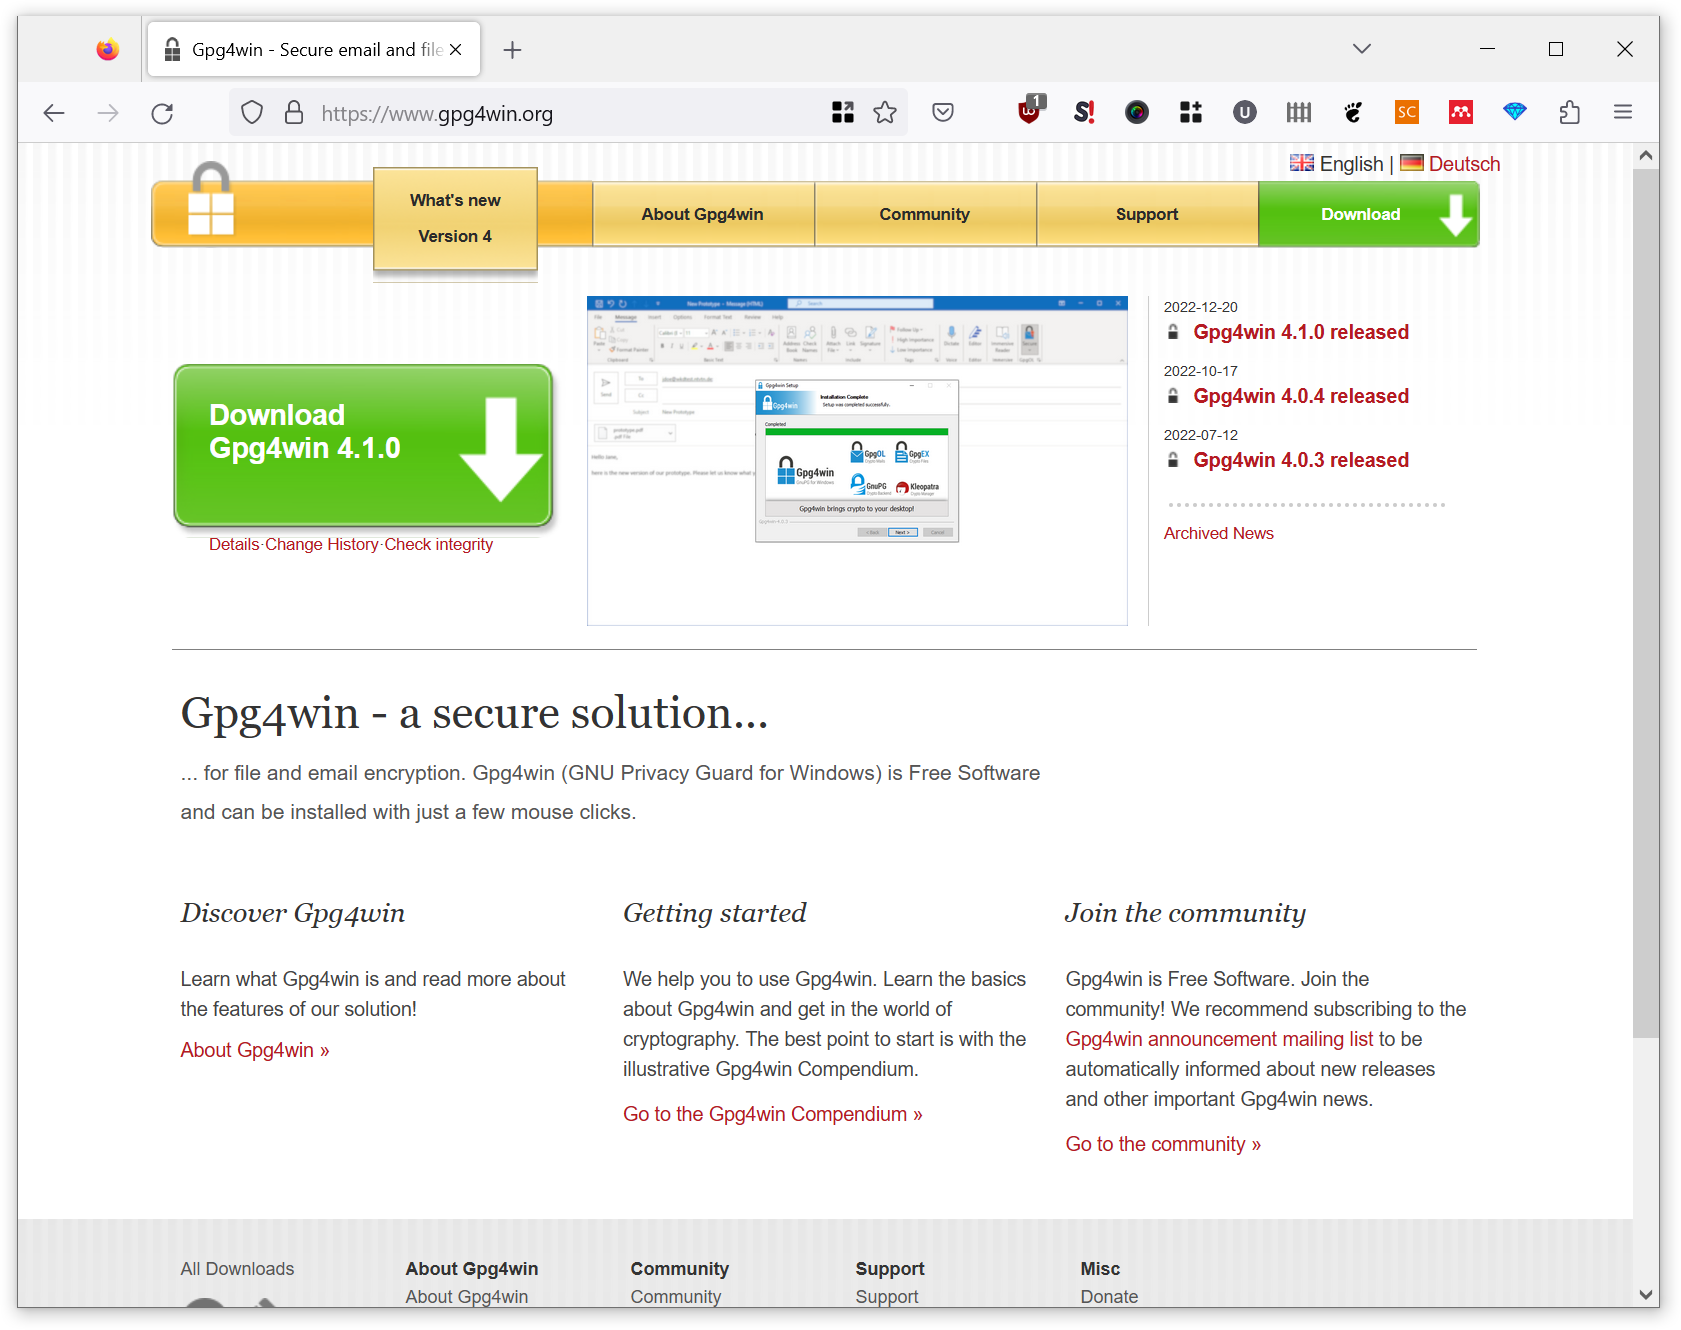Open Gpg4win 4.0.4 released news

coord(1301,396)
